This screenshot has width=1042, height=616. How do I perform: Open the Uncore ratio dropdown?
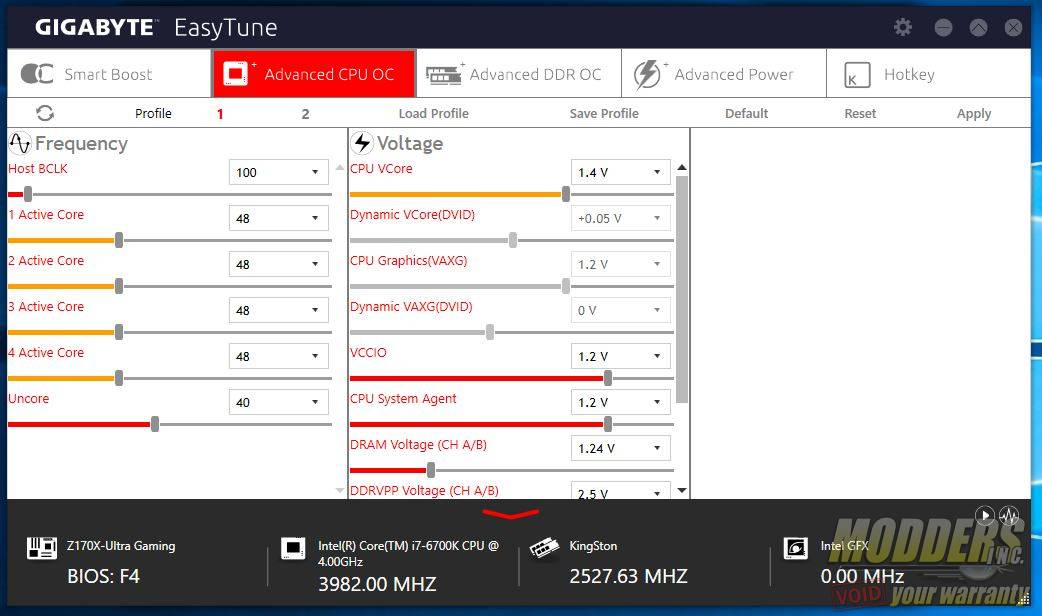coord(278,402)
